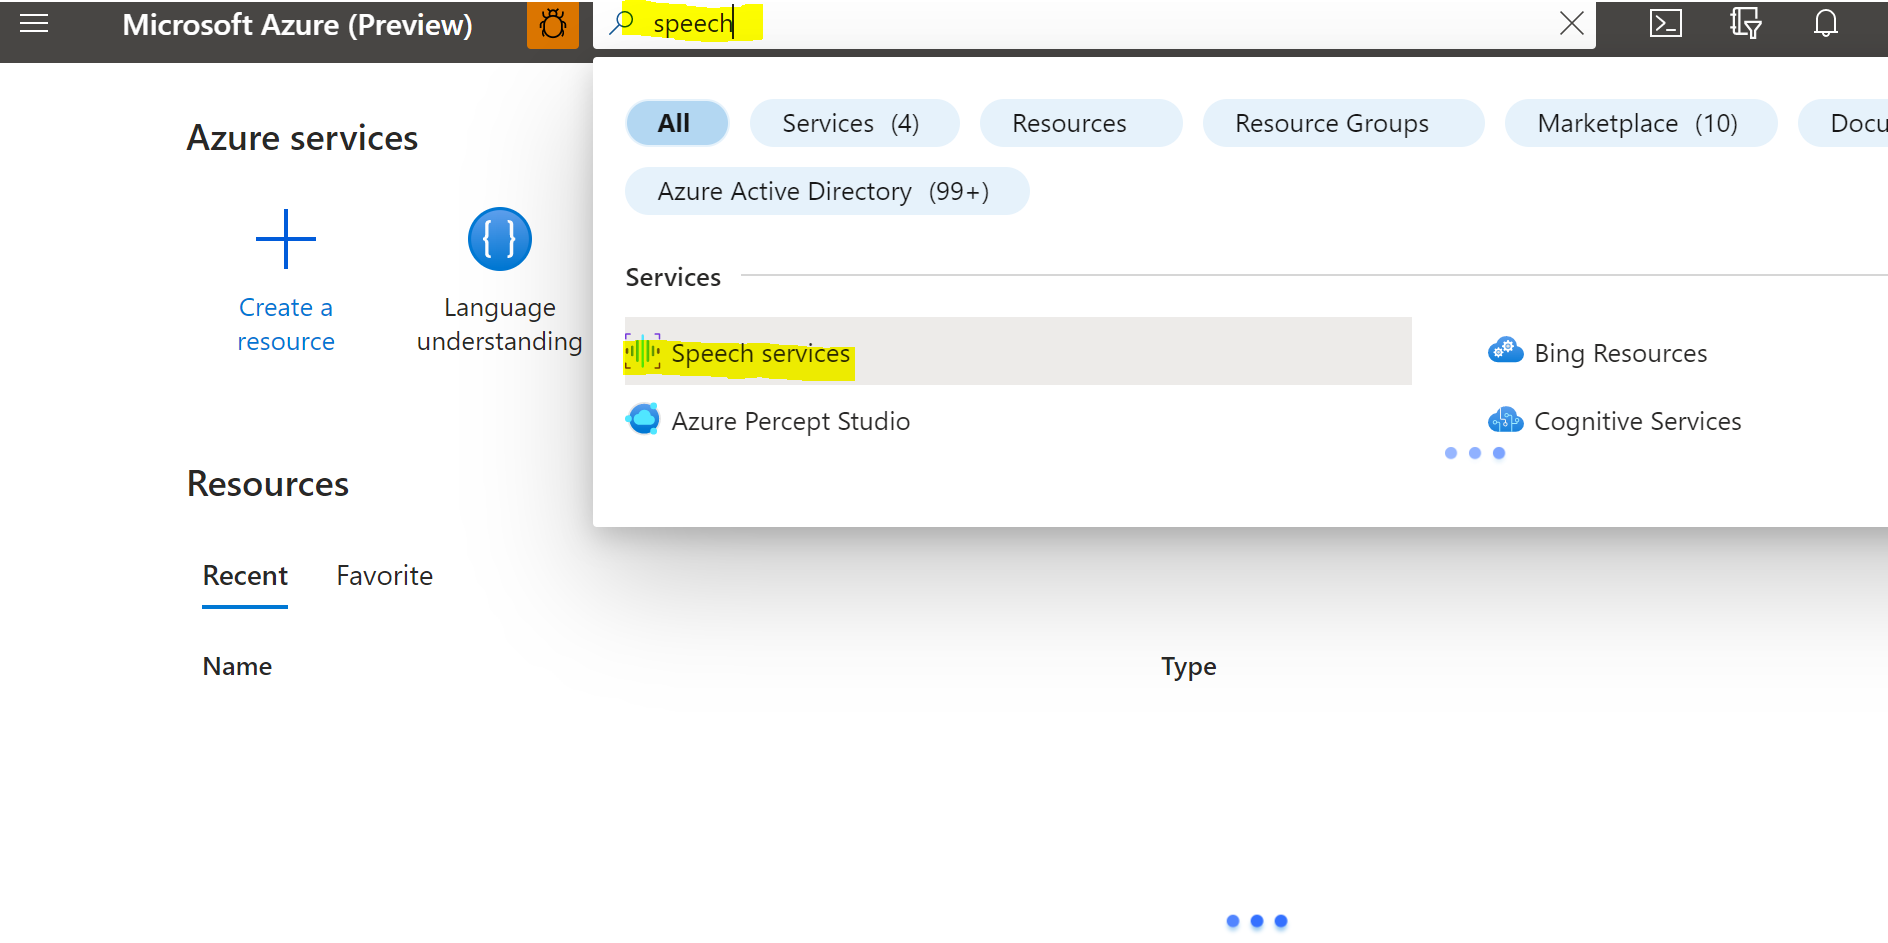Switch to the Recent tab
This screenshot has width=1888, height=943.
(x=245, y=576)
